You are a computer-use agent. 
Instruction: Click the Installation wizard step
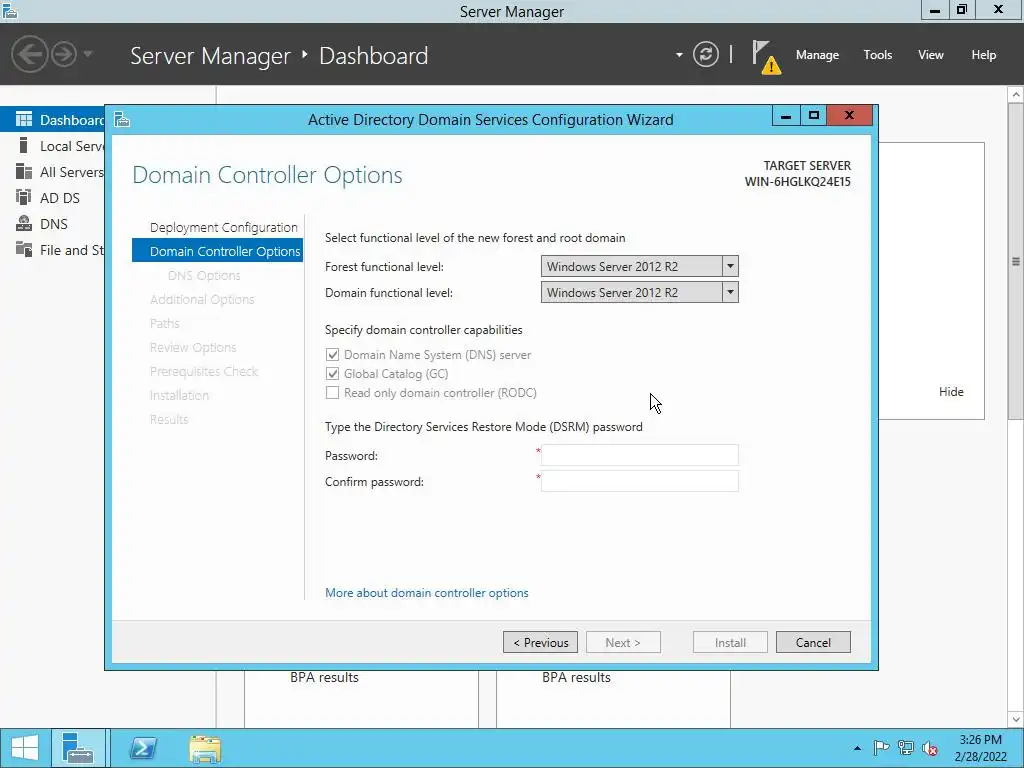click(179, 395)
